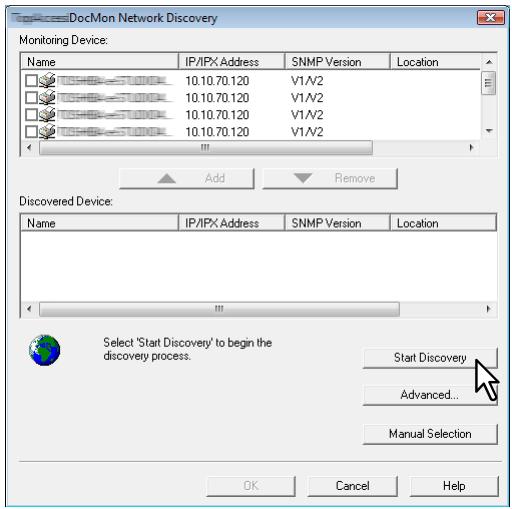Click the up arrow of the monitoring list scrollbar
The height and width of the screenshot is (509, 512).
[489, 62]
